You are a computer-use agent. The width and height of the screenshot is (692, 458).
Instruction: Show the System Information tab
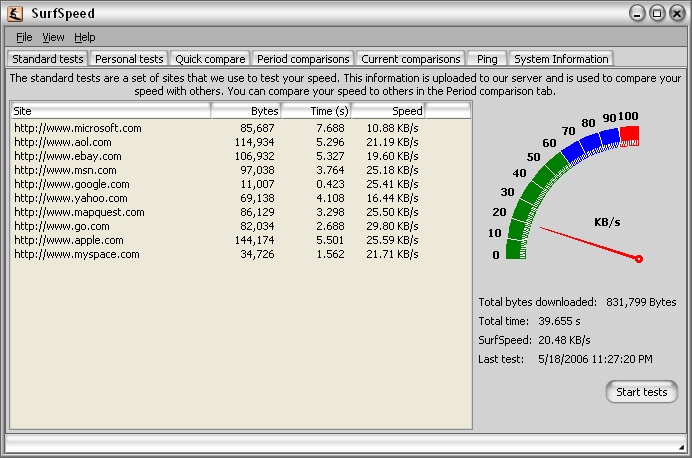(560, 59)
